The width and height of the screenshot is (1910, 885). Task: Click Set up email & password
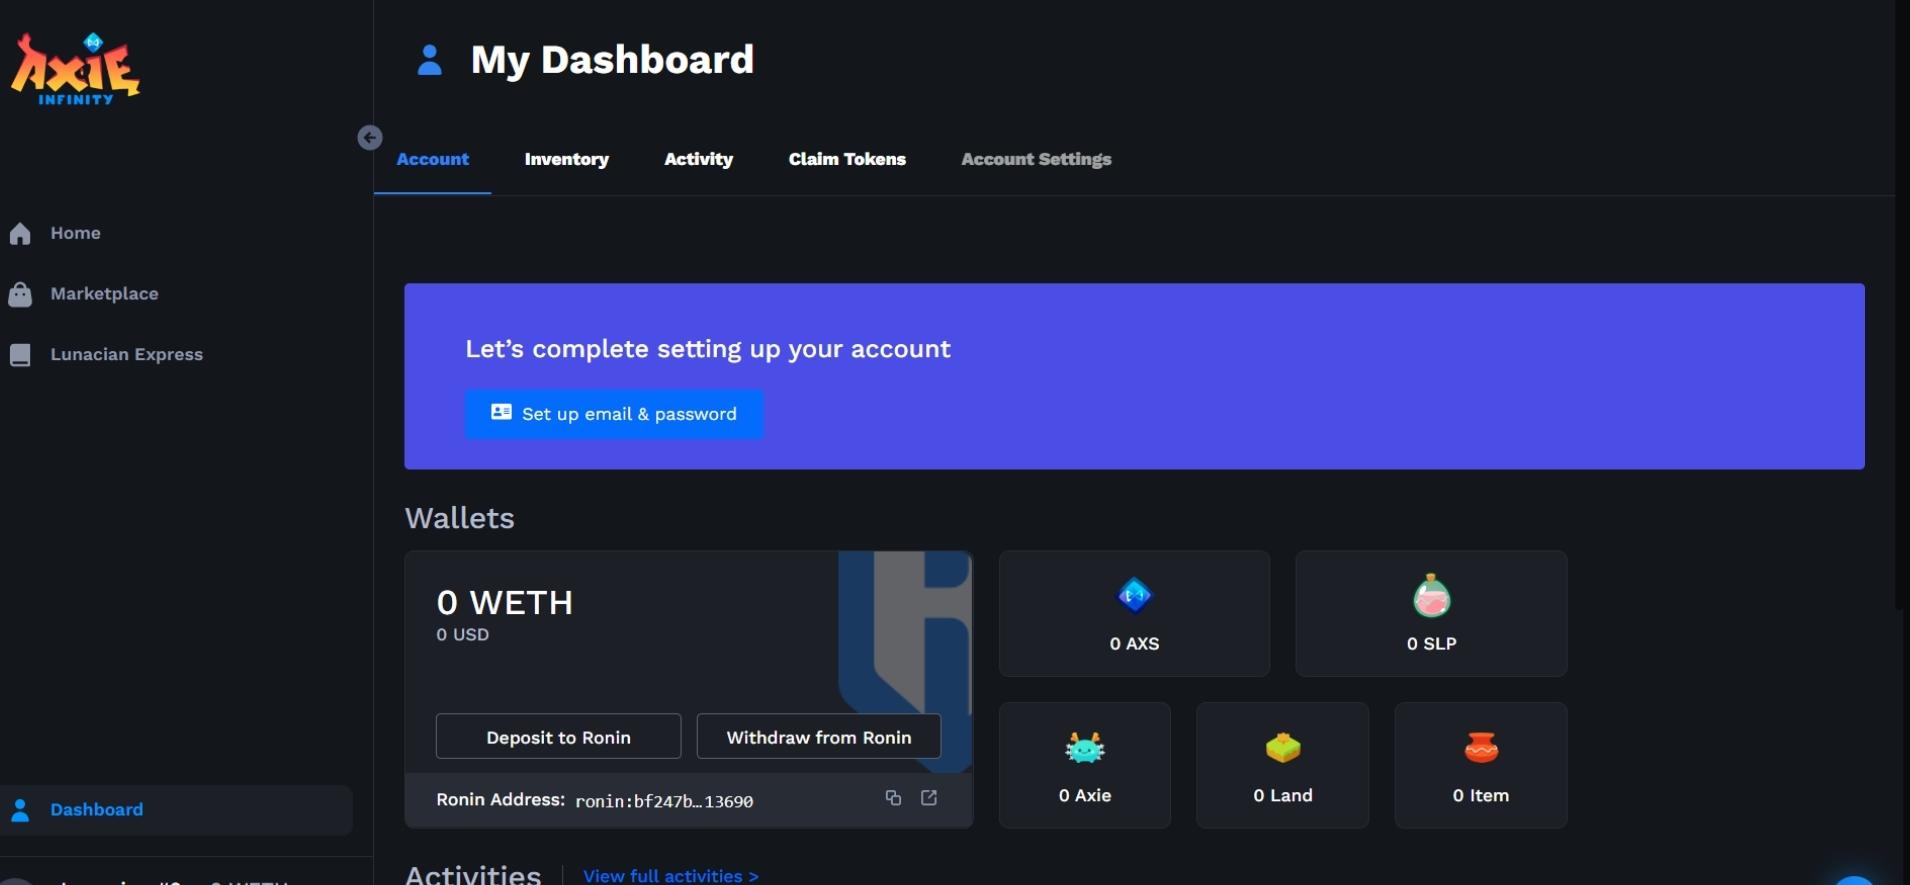[x=614, y=414]
